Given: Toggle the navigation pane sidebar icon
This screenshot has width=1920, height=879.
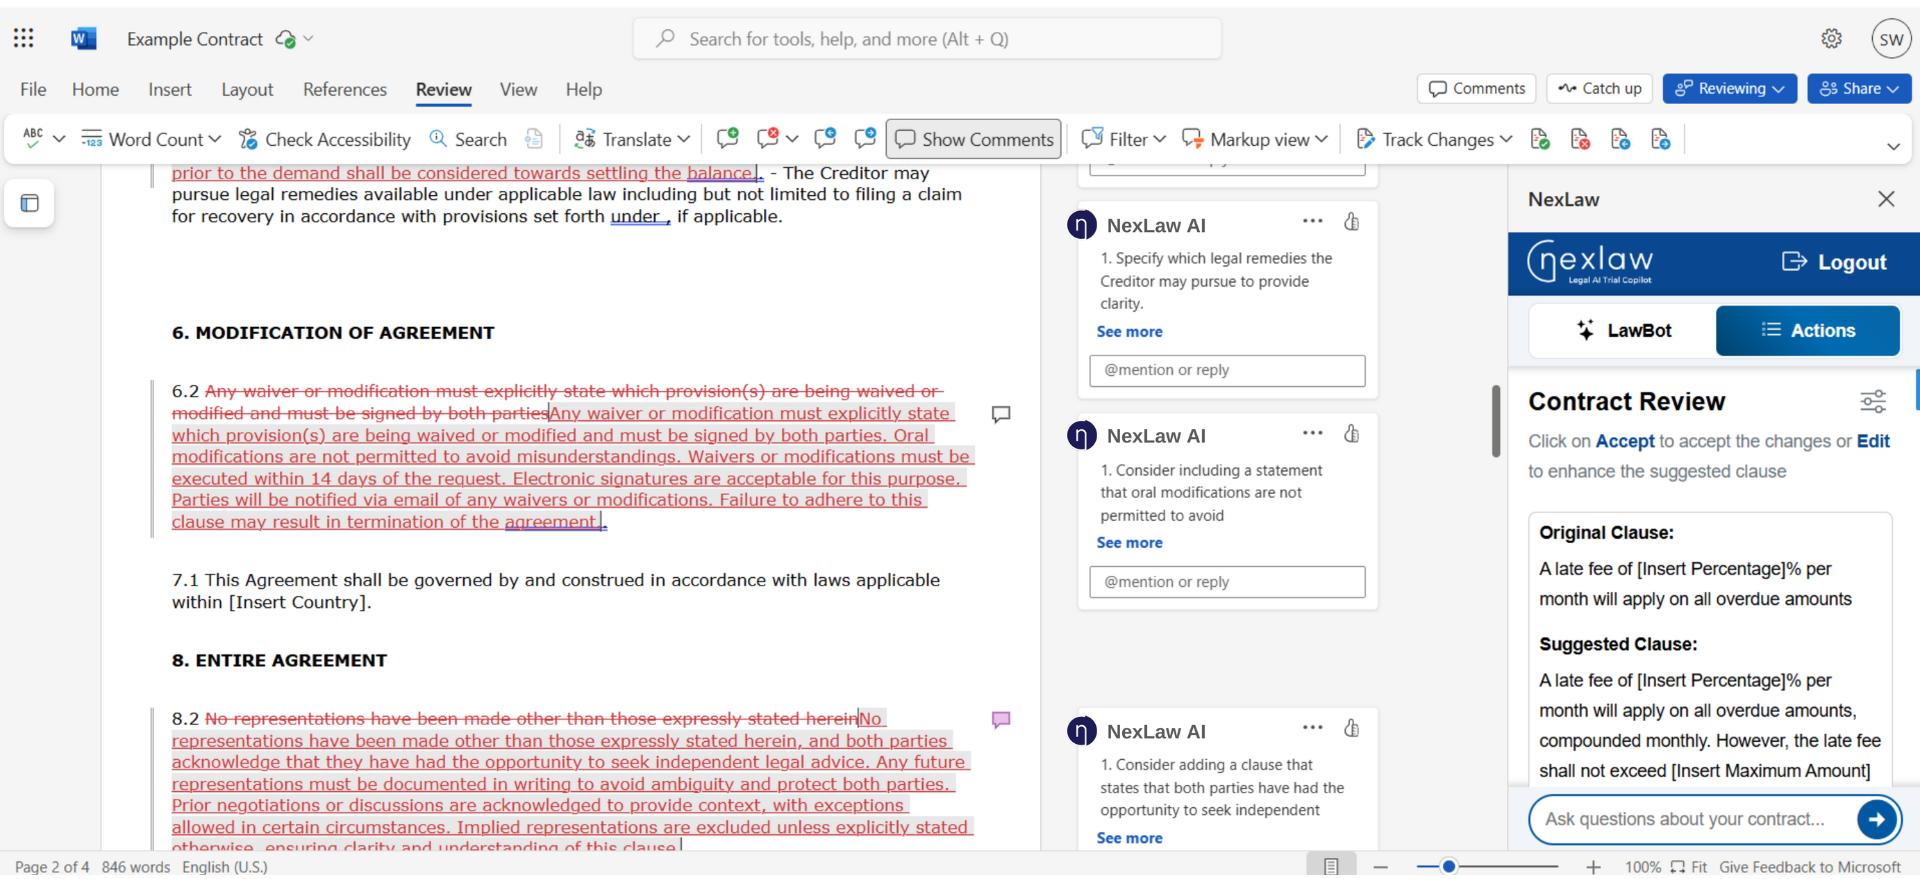Looking at the screenshot, I should click(30, 204).
